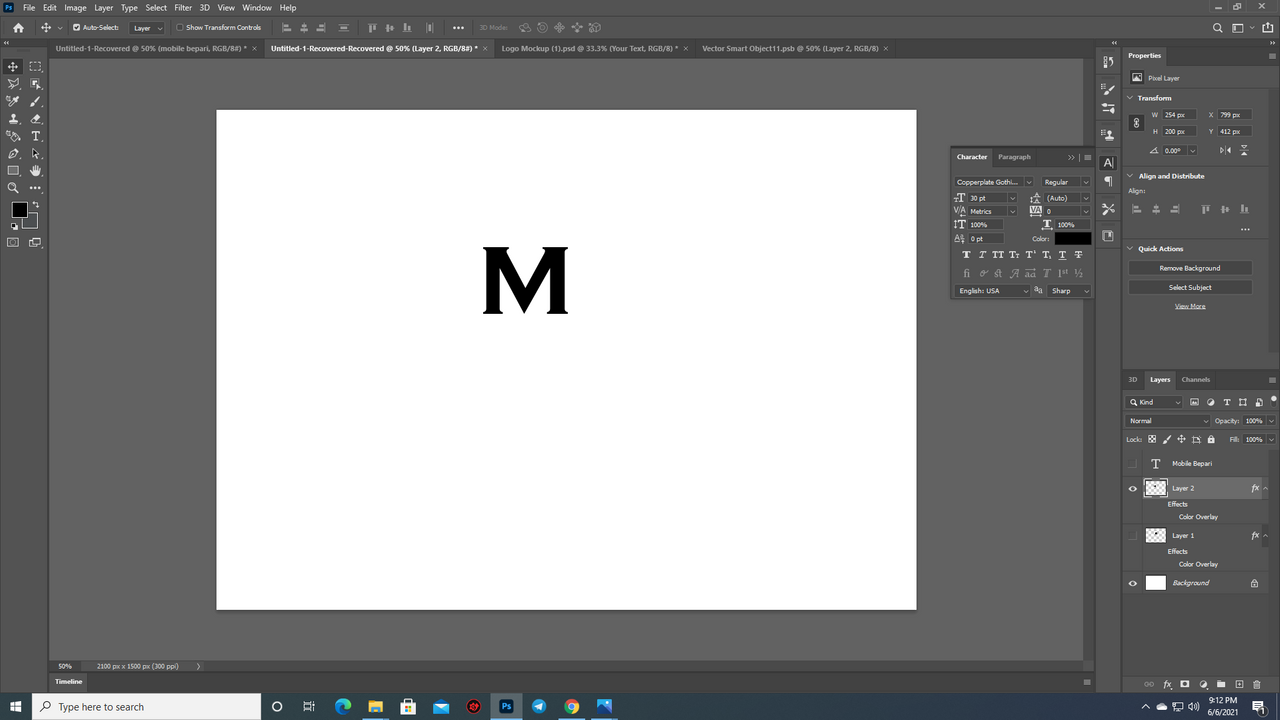Select the Hand tool

[x=36, y=171]
